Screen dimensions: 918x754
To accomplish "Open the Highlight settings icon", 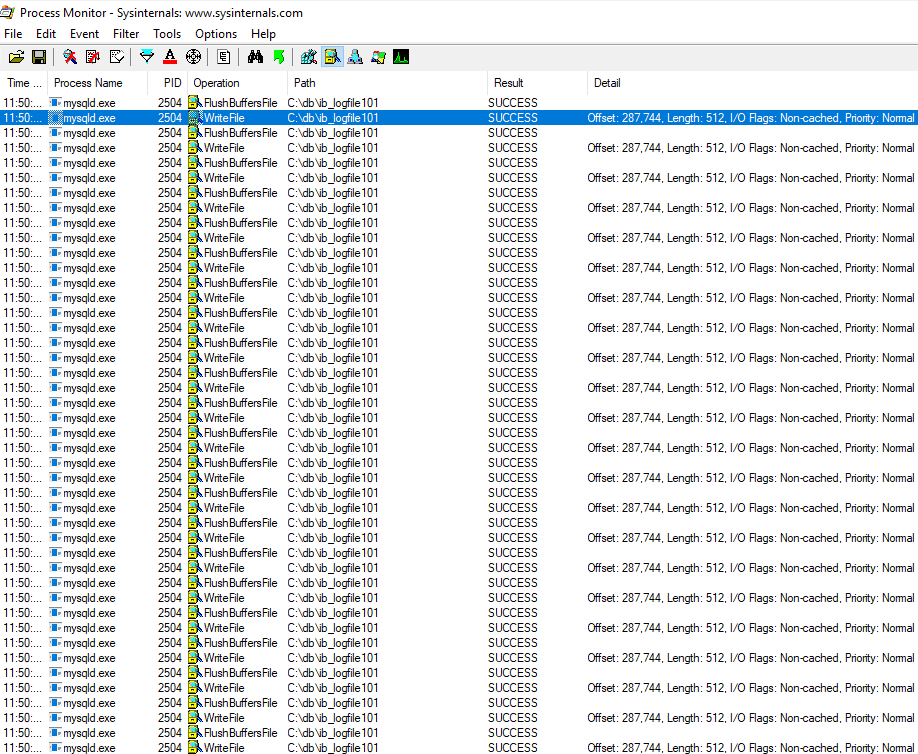I will point(170,57).
